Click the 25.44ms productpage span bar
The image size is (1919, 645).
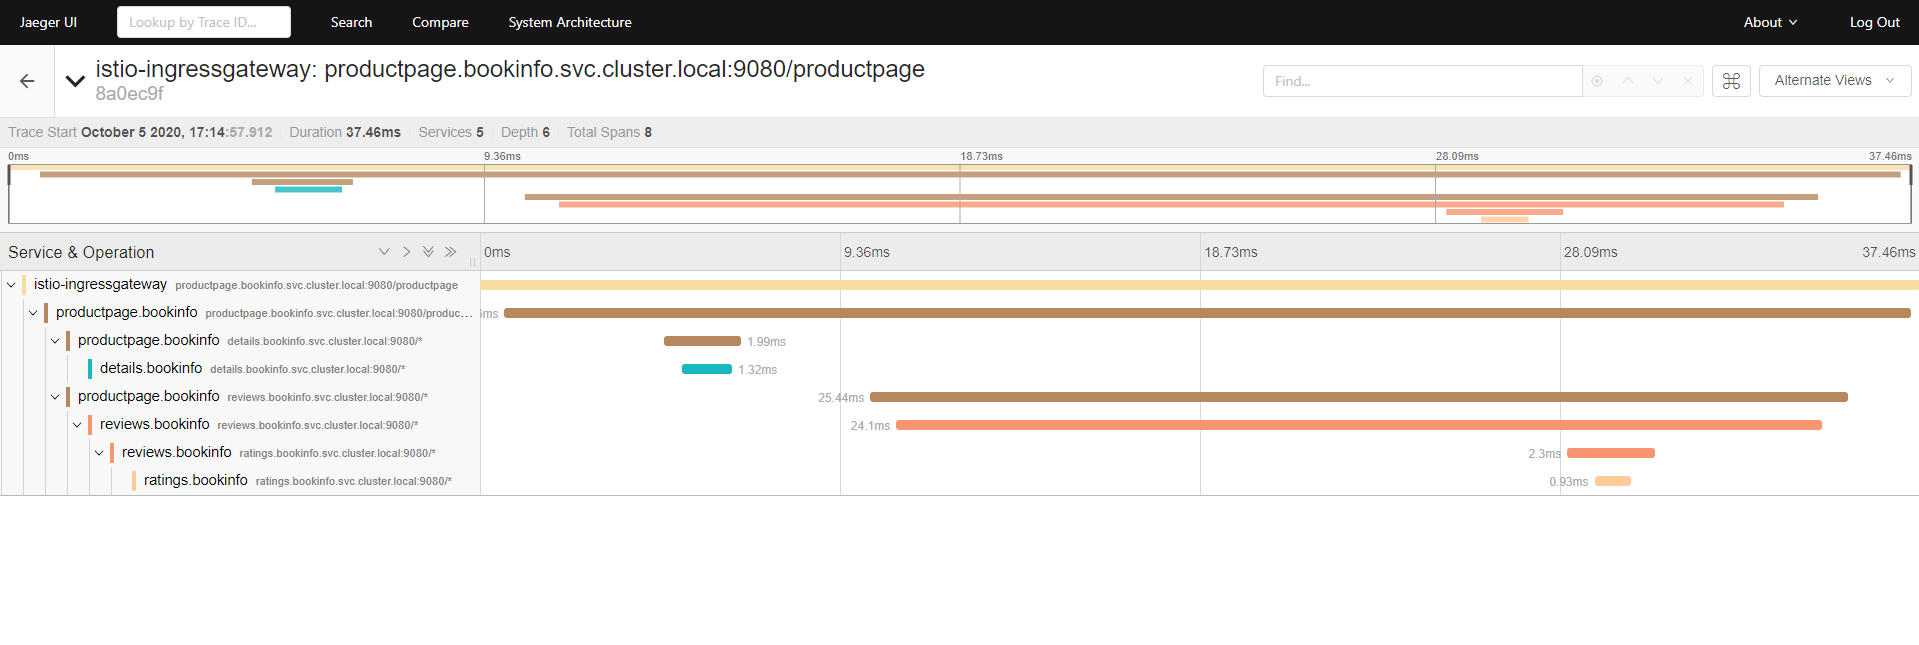1359,397
